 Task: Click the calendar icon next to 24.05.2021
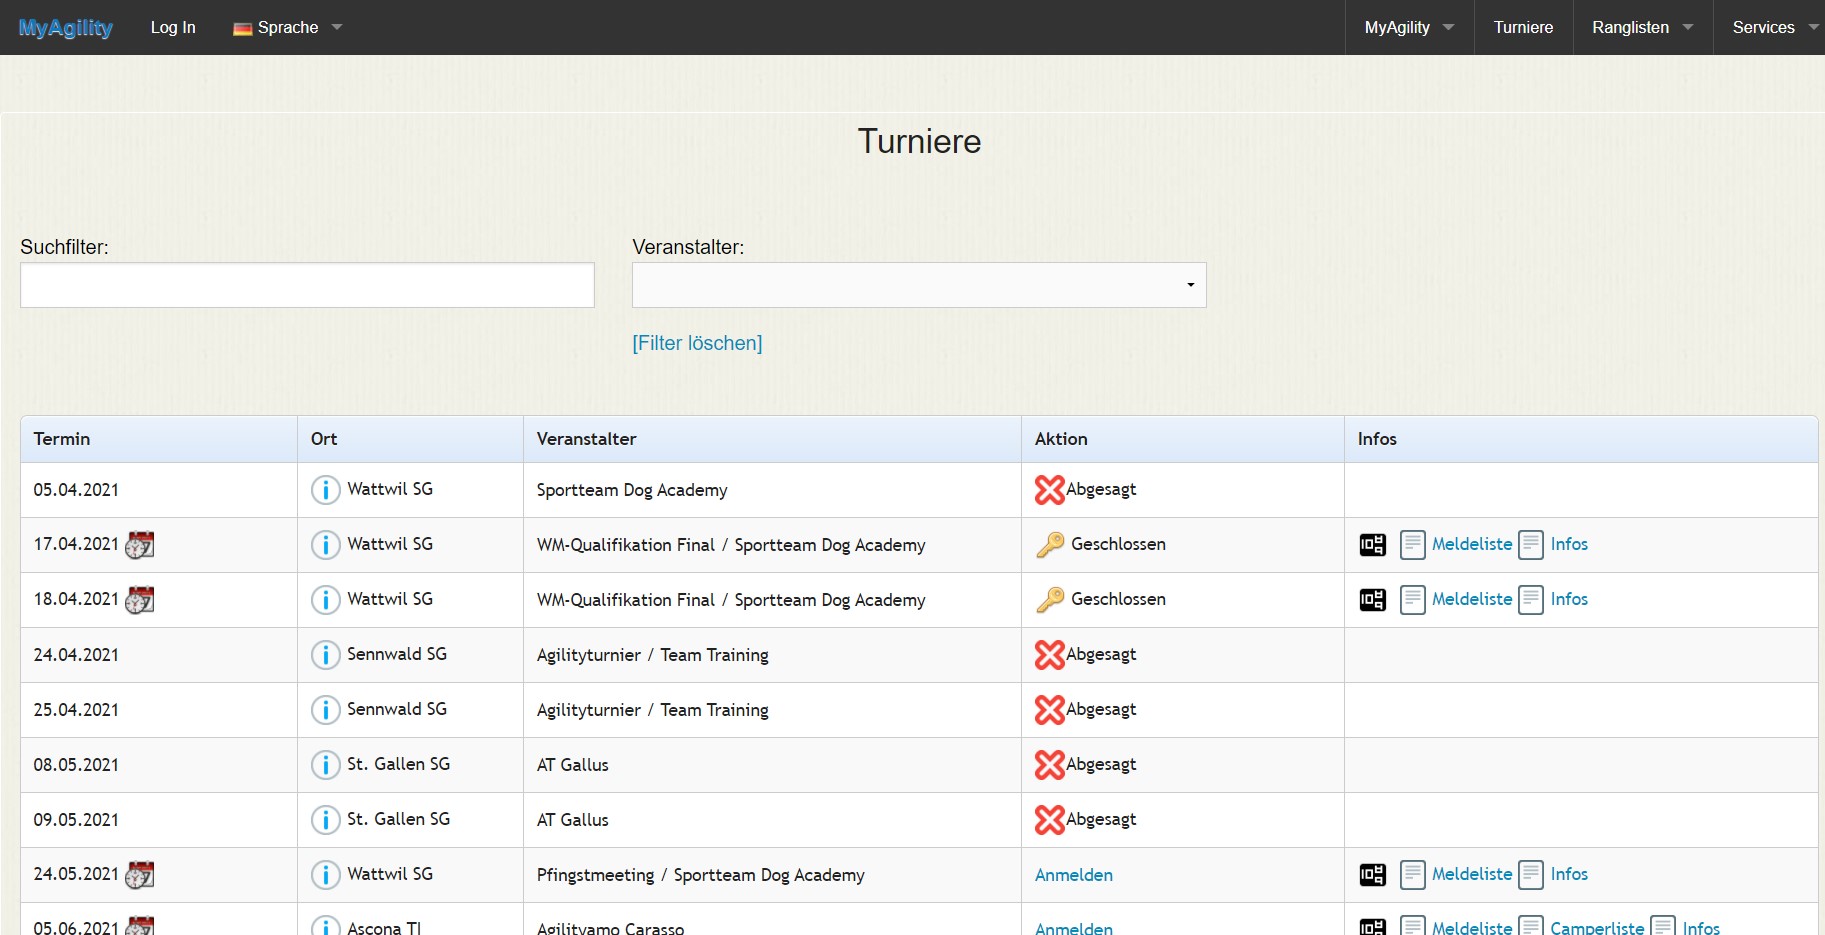(139, 875)
